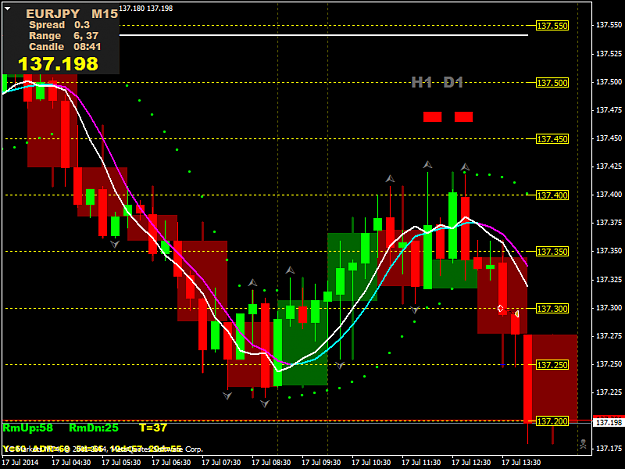Select the D1 timeframe label
The height and width of the screenshot is (469, 625).
click(453, 82)
